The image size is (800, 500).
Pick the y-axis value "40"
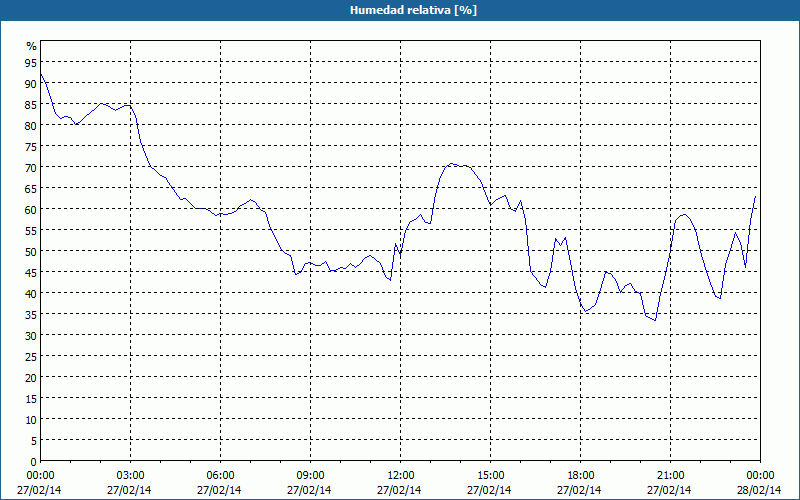pos(31,293)
